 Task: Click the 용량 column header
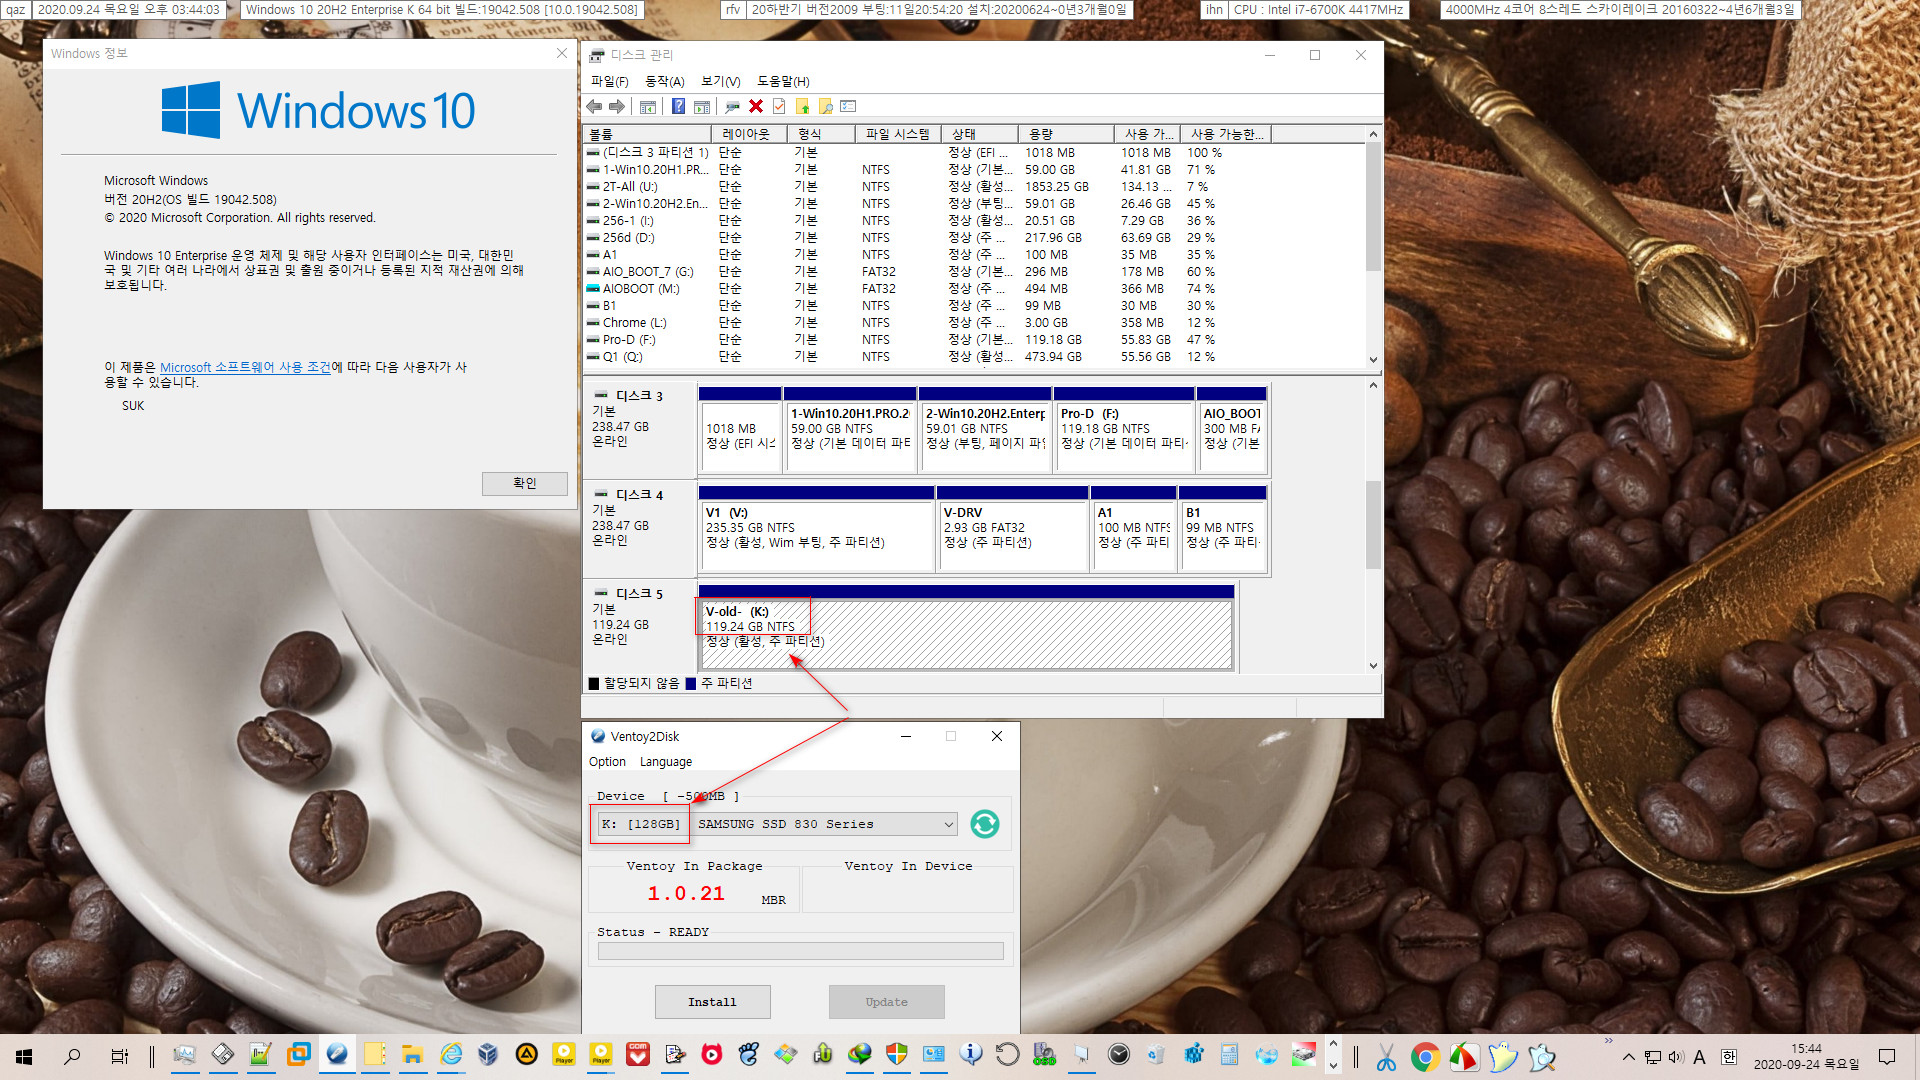pyautogui.click(x=1066, y=134)
